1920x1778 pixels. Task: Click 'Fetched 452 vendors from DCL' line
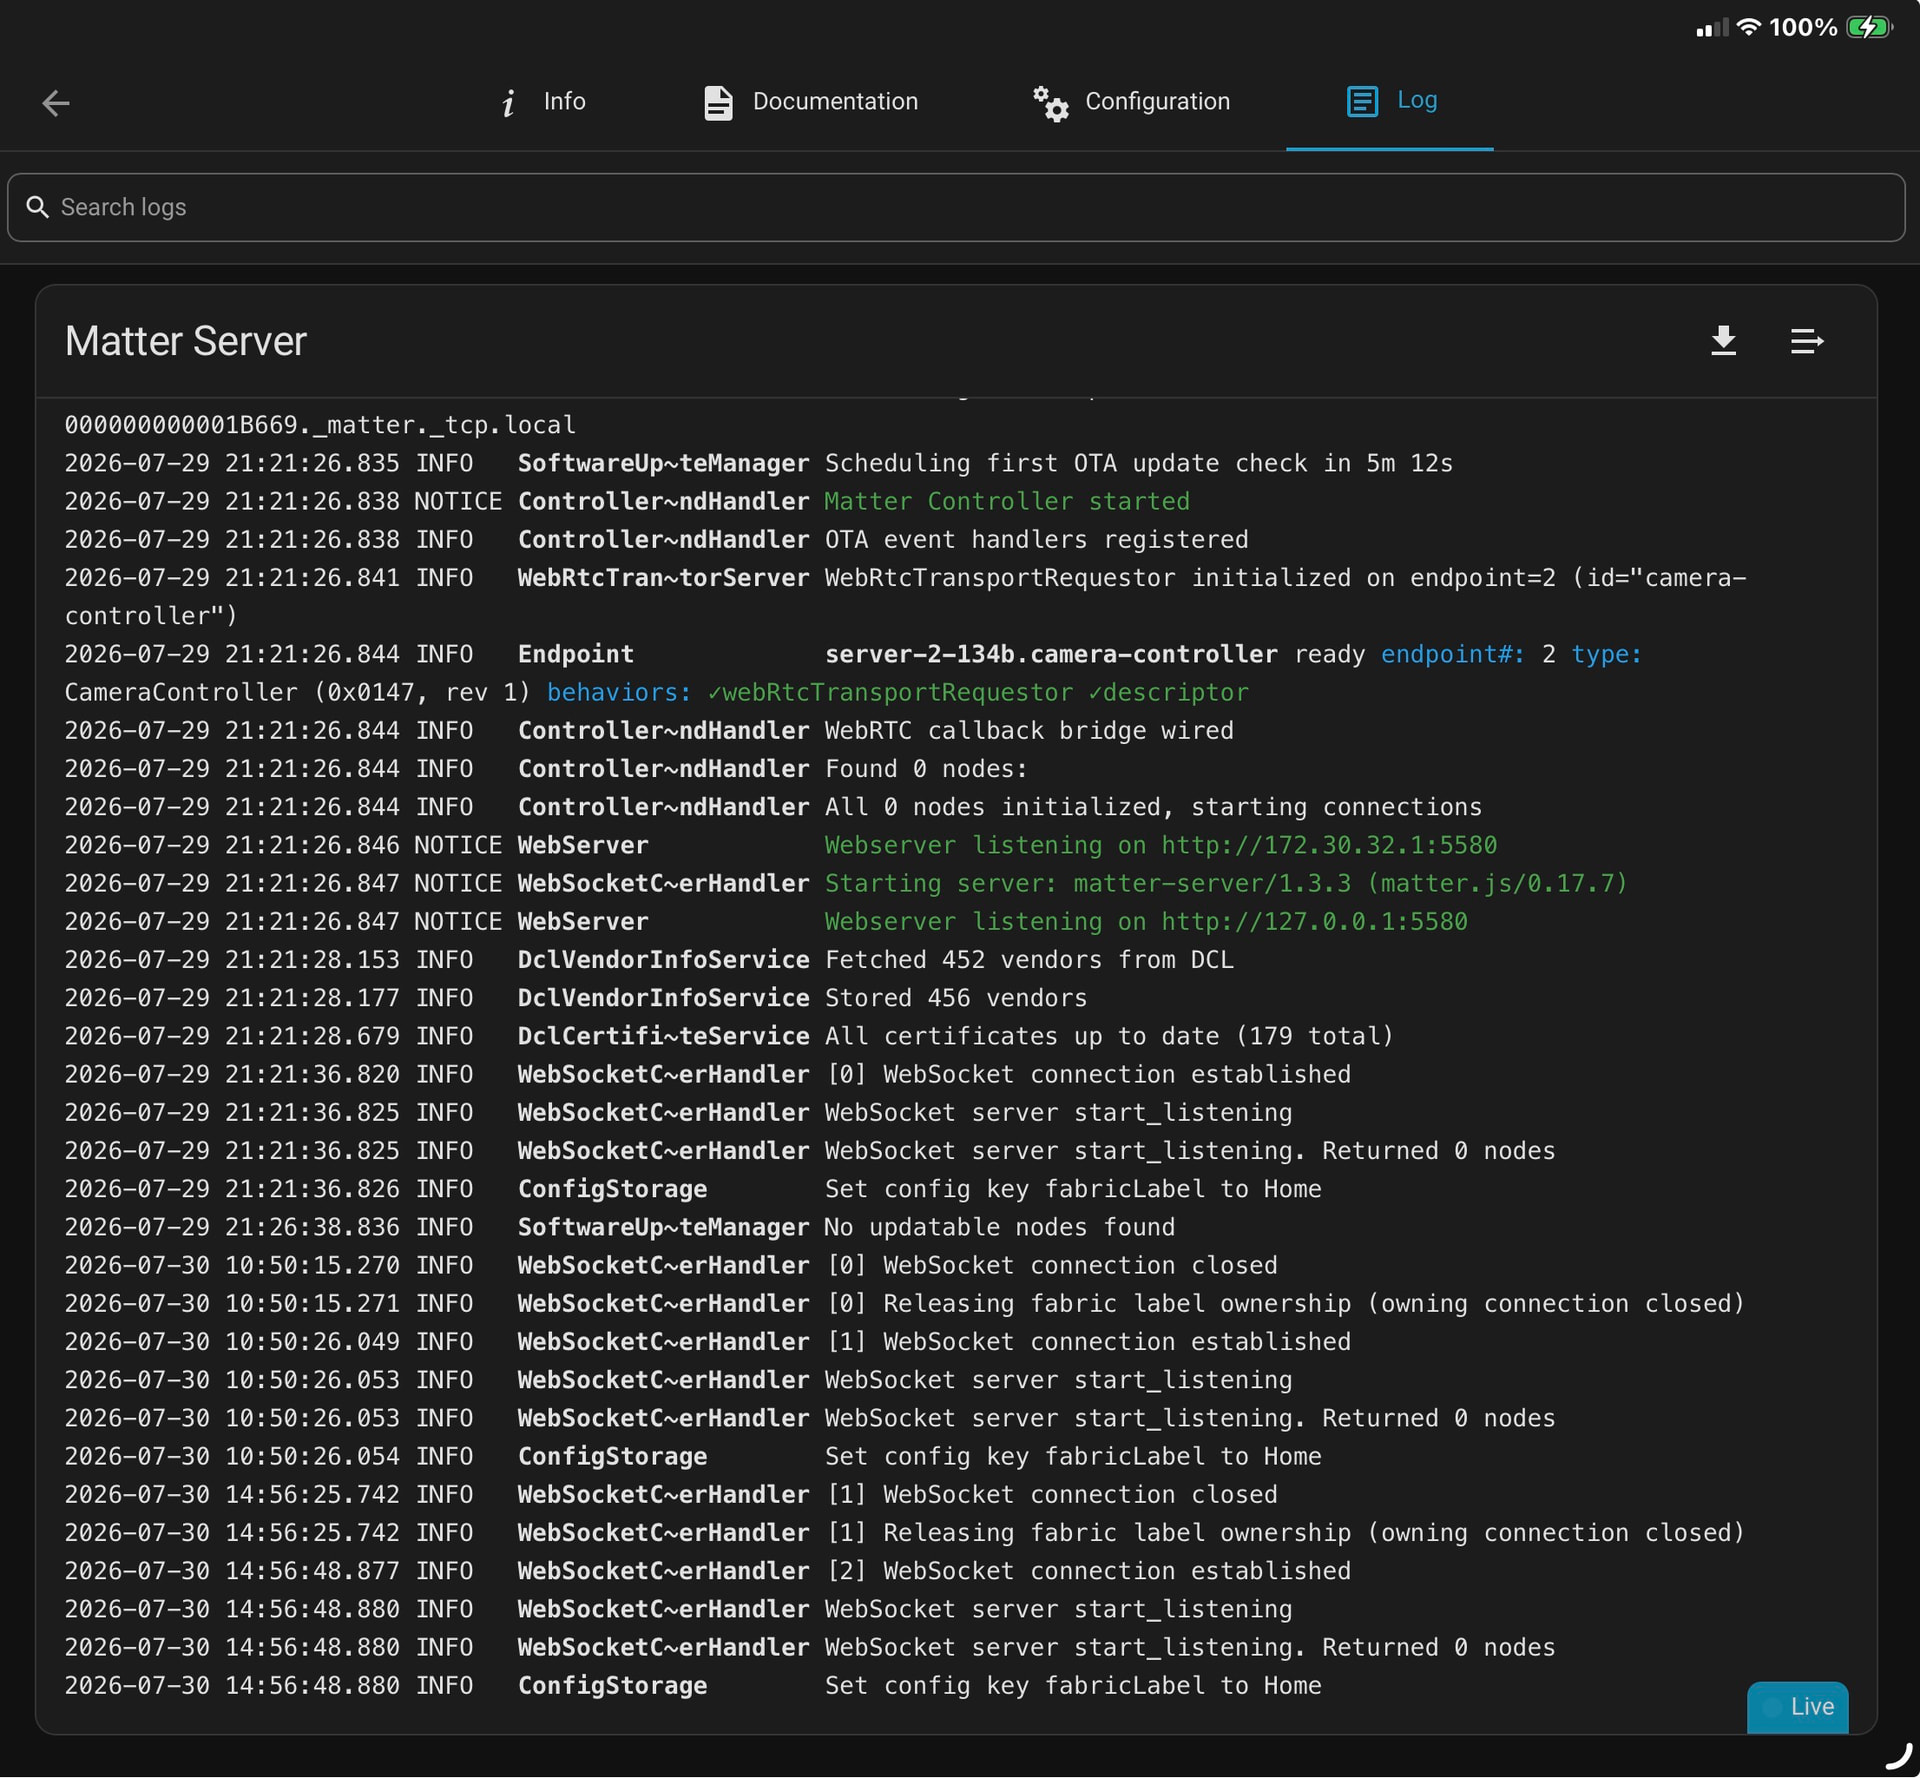click(x=1029, y=959)
